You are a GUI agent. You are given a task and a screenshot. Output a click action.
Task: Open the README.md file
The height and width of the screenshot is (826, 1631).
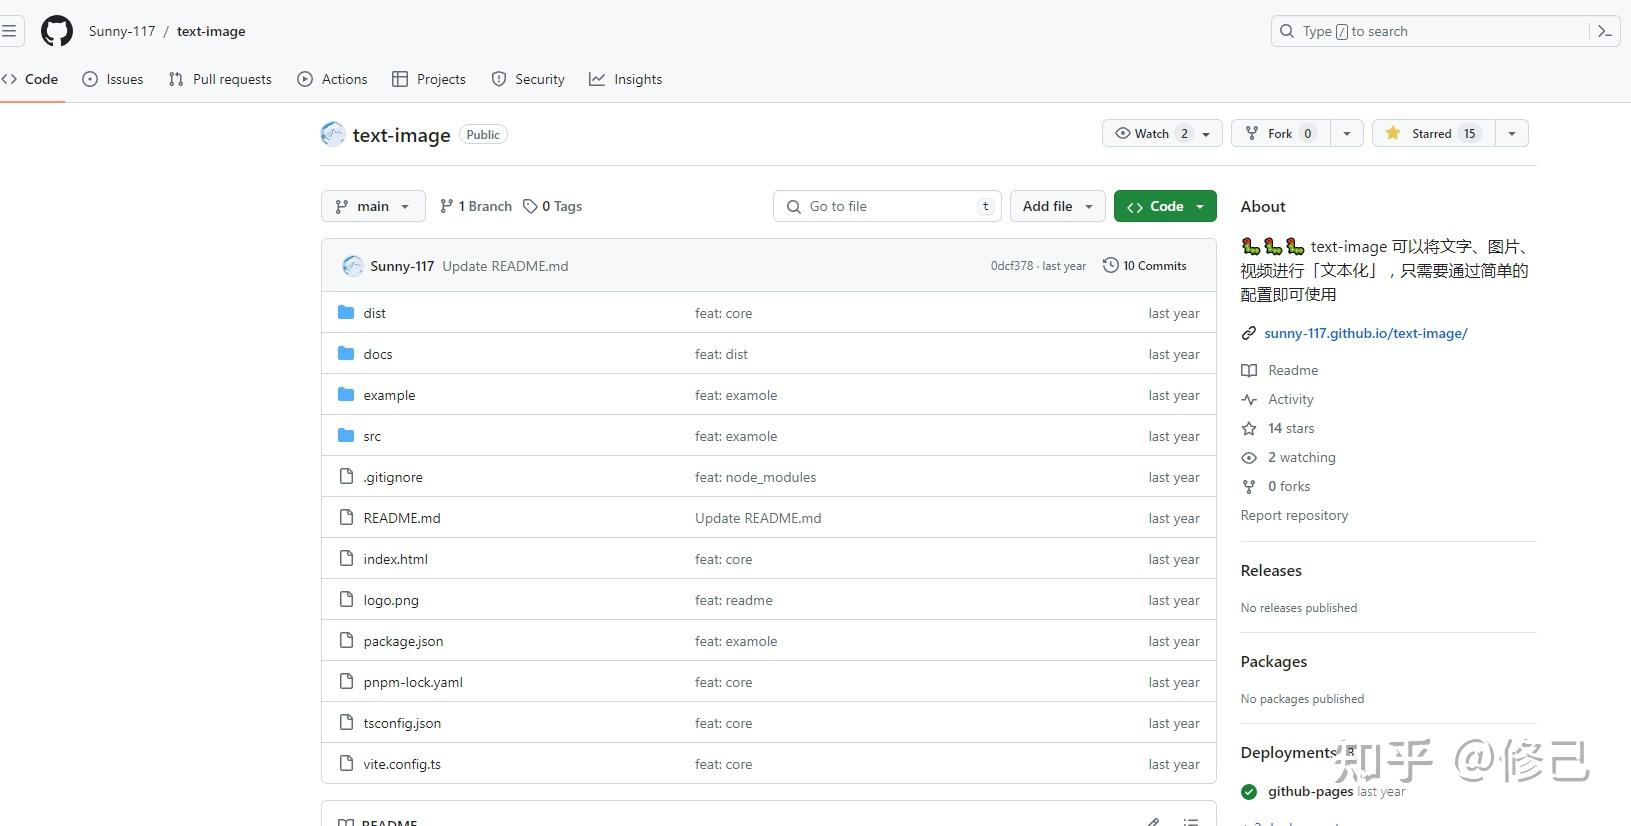point(402,518)
